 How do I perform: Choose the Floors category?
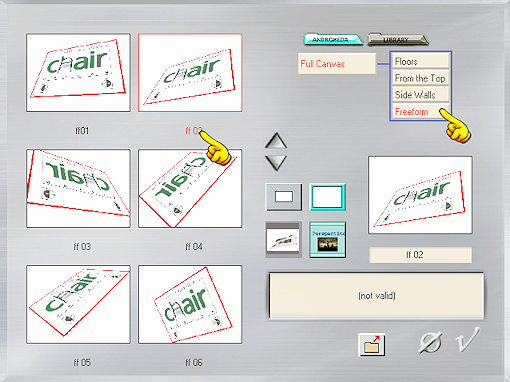(420, 61)
